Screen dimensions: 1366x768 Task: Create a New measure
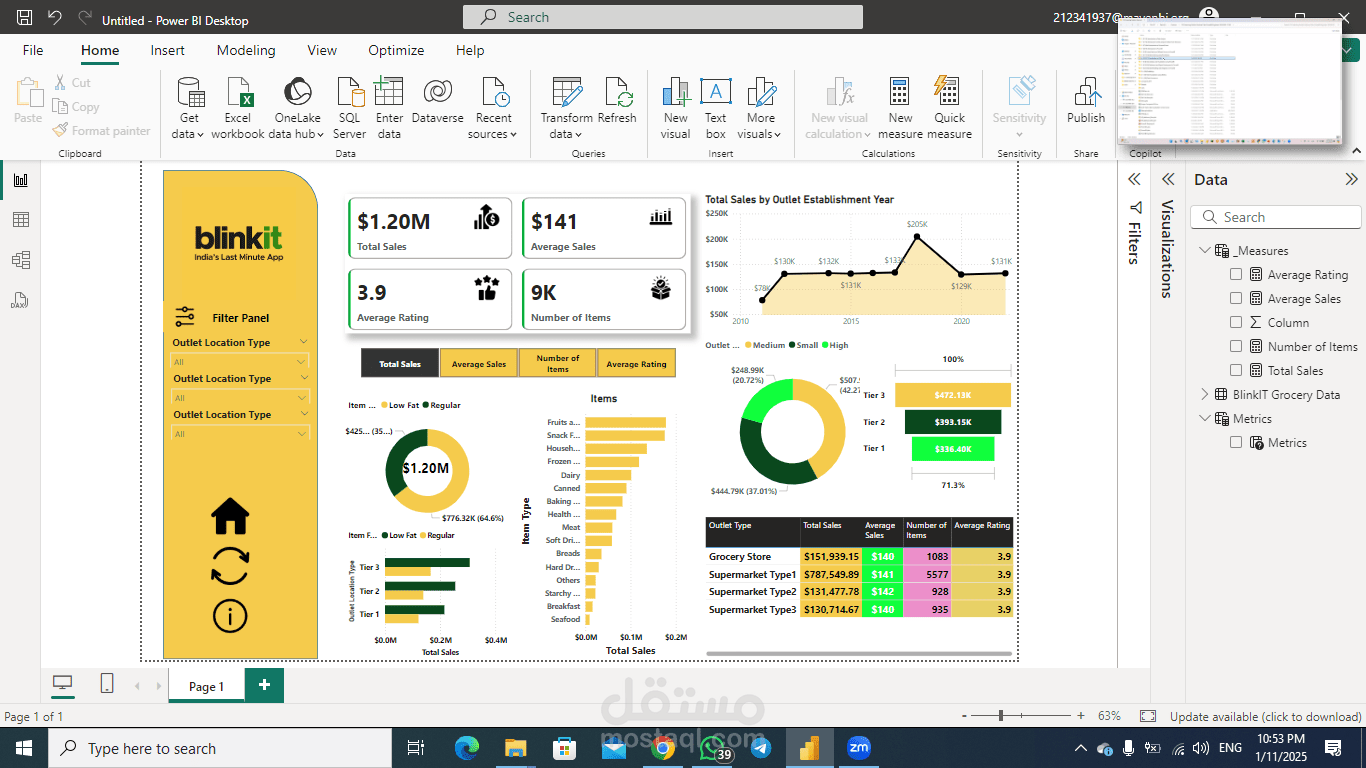(x=900, y=108)
